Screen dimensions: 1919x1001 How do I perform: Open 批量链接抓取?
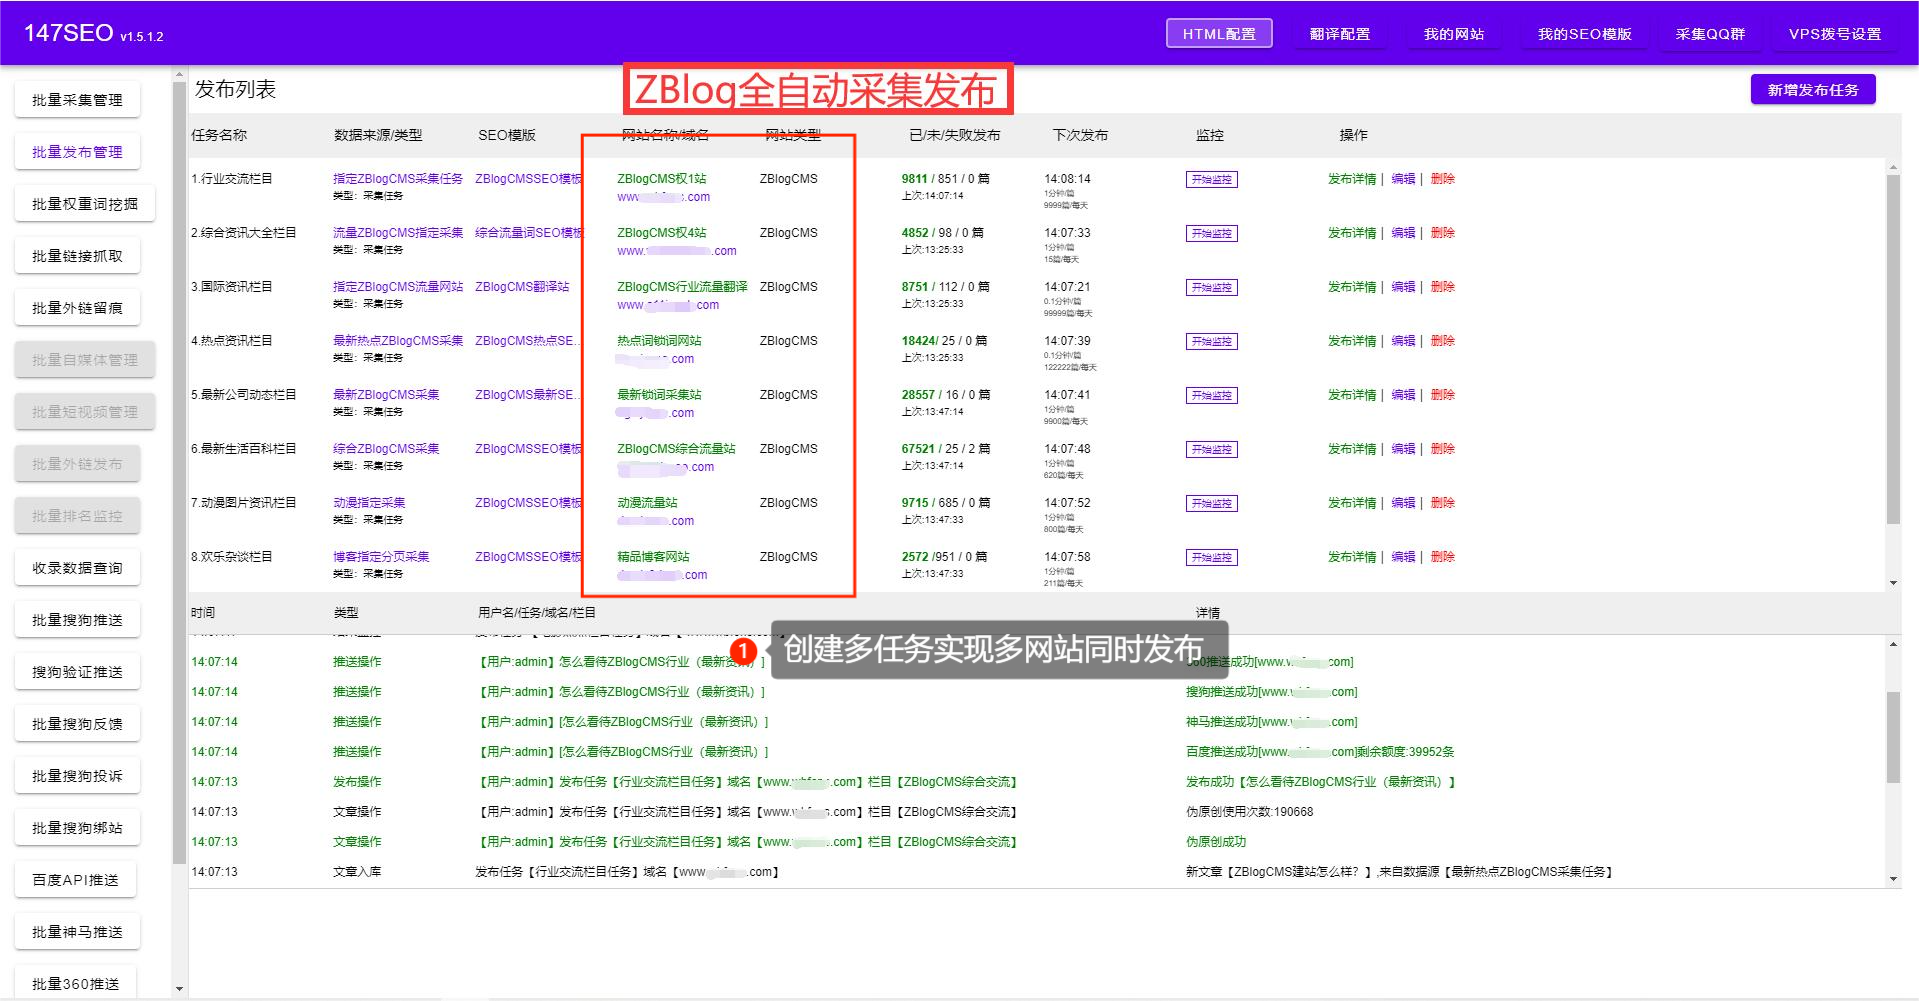click(x=77, y=256)
